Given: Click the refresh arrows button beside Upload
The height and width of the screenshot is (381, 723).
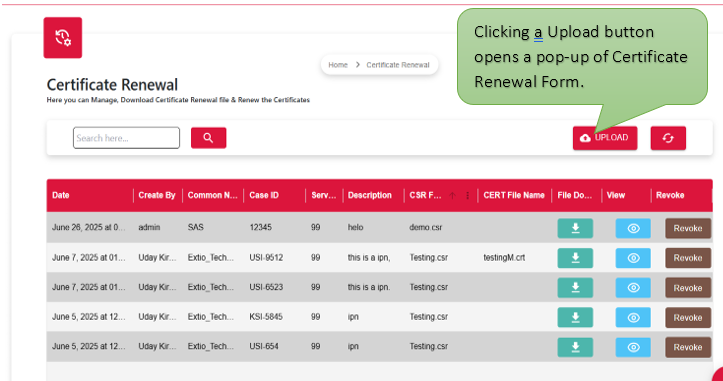Looking at the screenshot, I should [x=668, y=138].
